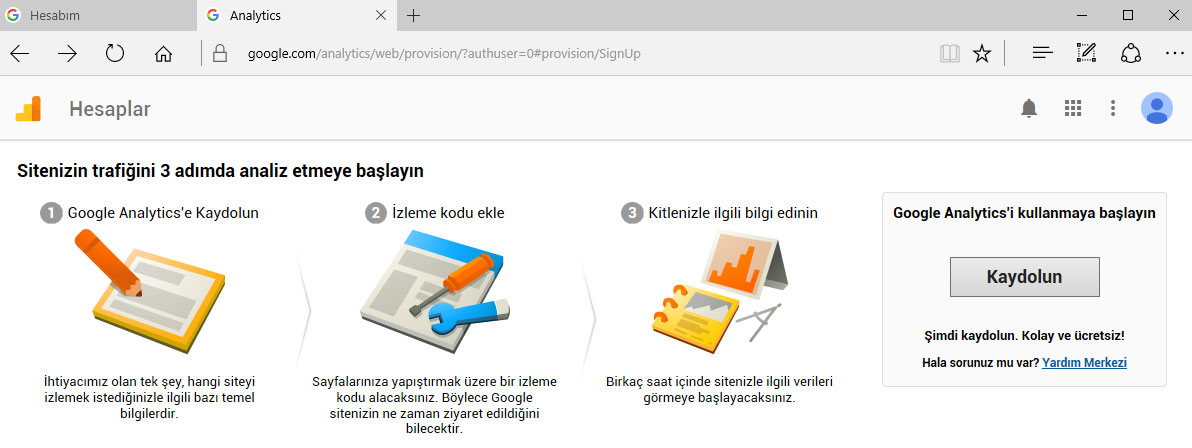Click 'Şimdi kaydolun. Kolay ve ücretsiz!' text
1192x448 pixels.
coord(1024,335)
